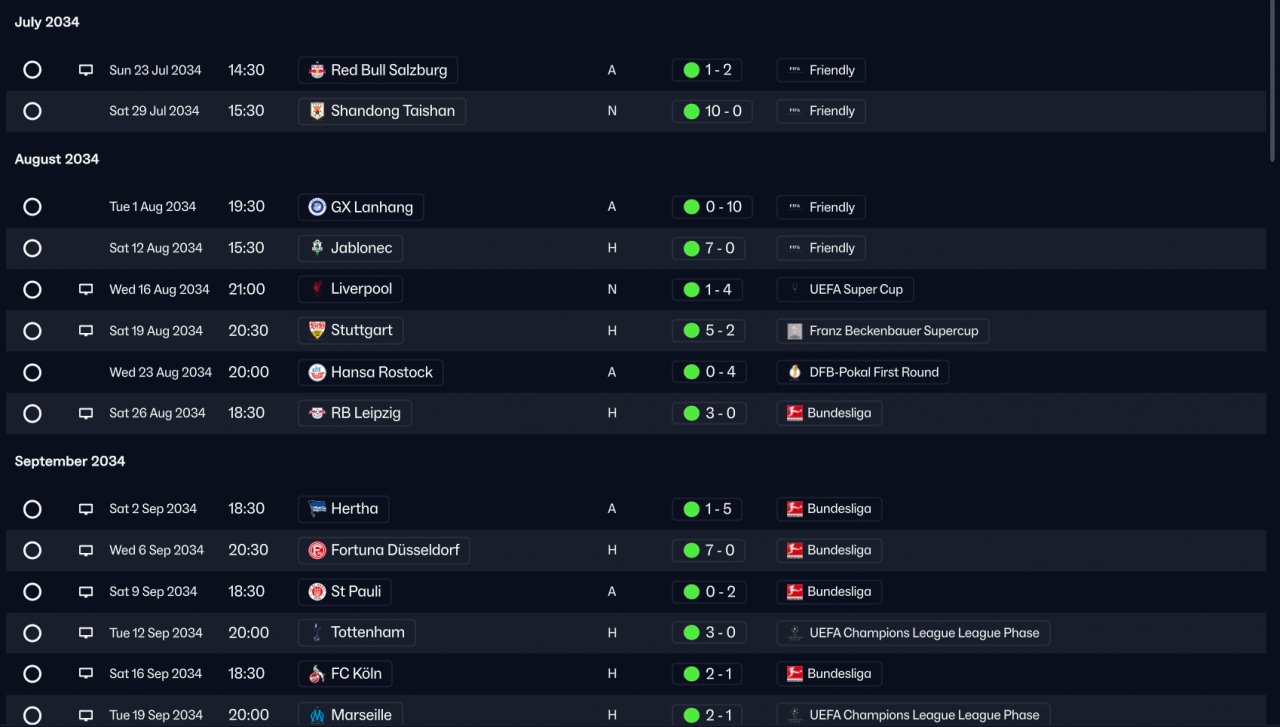Screen dimensions: 1280x727
Task: Click the green result dot for Jablonec match
Action: pos(691,248)
